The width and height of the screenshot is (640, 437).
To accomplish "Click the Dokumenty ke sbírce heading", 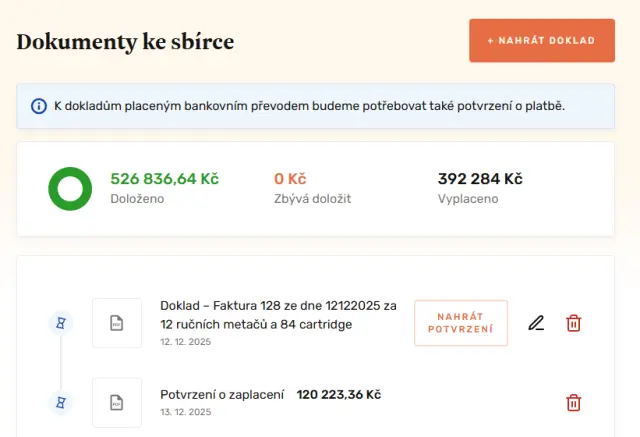I will coord(125,42).
